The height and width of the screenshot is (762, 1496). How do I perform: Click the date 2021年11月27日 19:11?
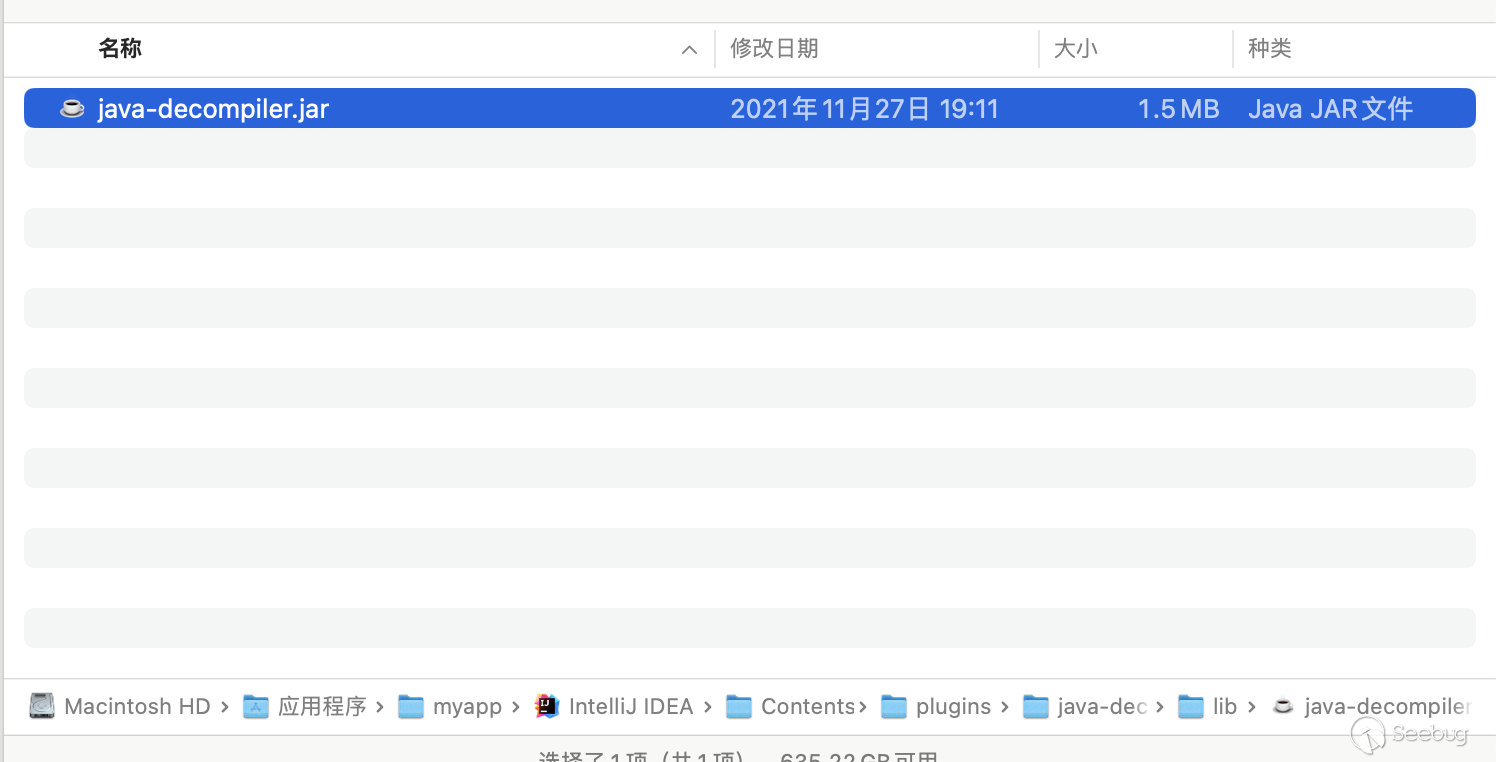[x=864, y=109]
